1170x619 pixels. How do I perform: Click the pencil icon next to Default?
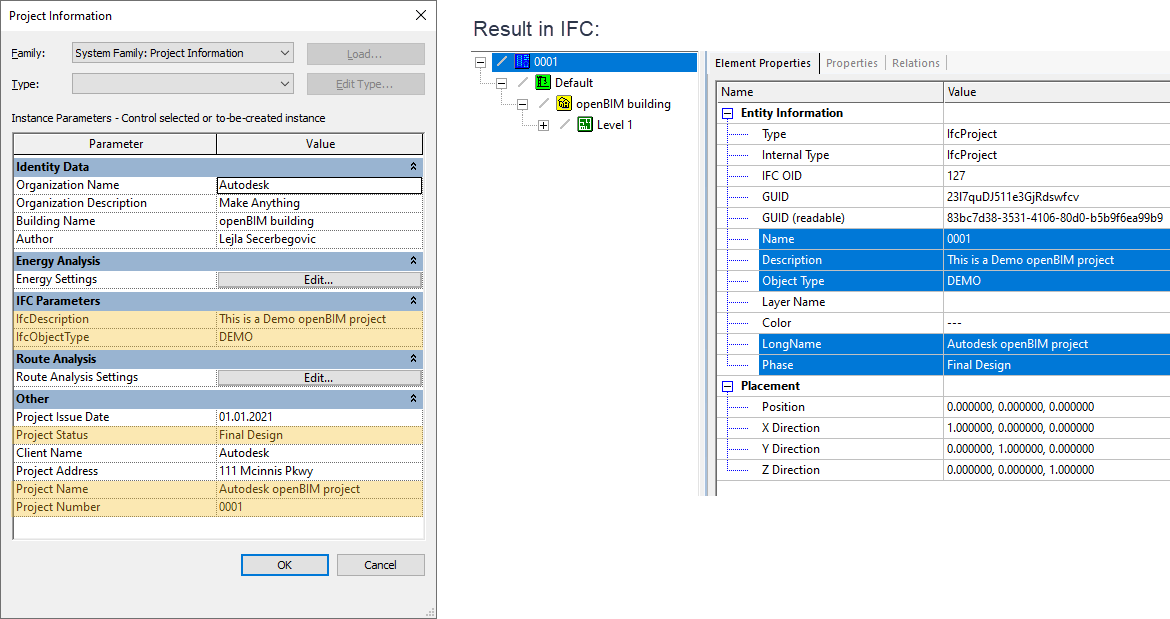pos(523,83)
